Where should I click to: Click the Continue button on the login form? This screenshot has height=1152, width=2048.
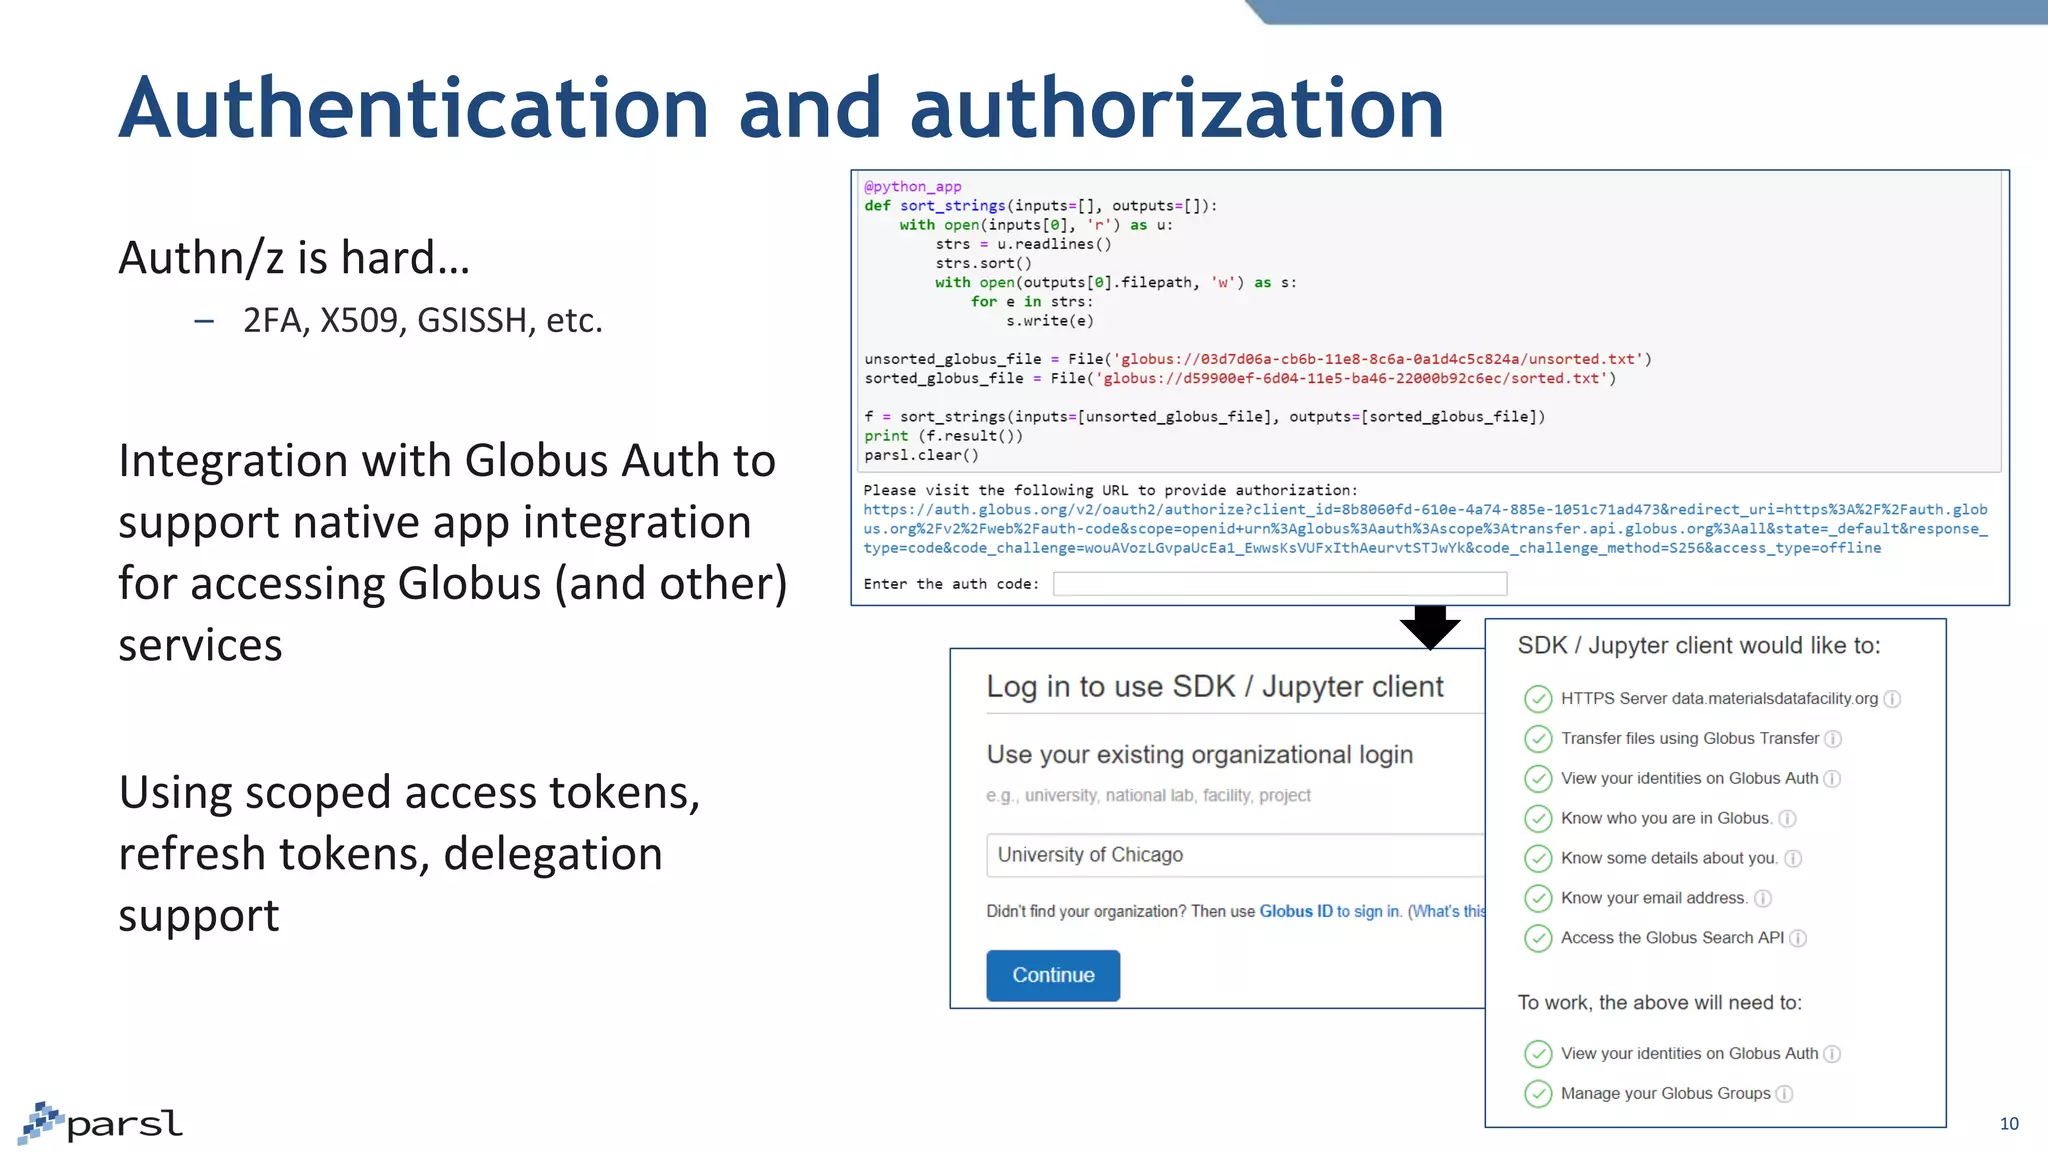(1053, 975)
